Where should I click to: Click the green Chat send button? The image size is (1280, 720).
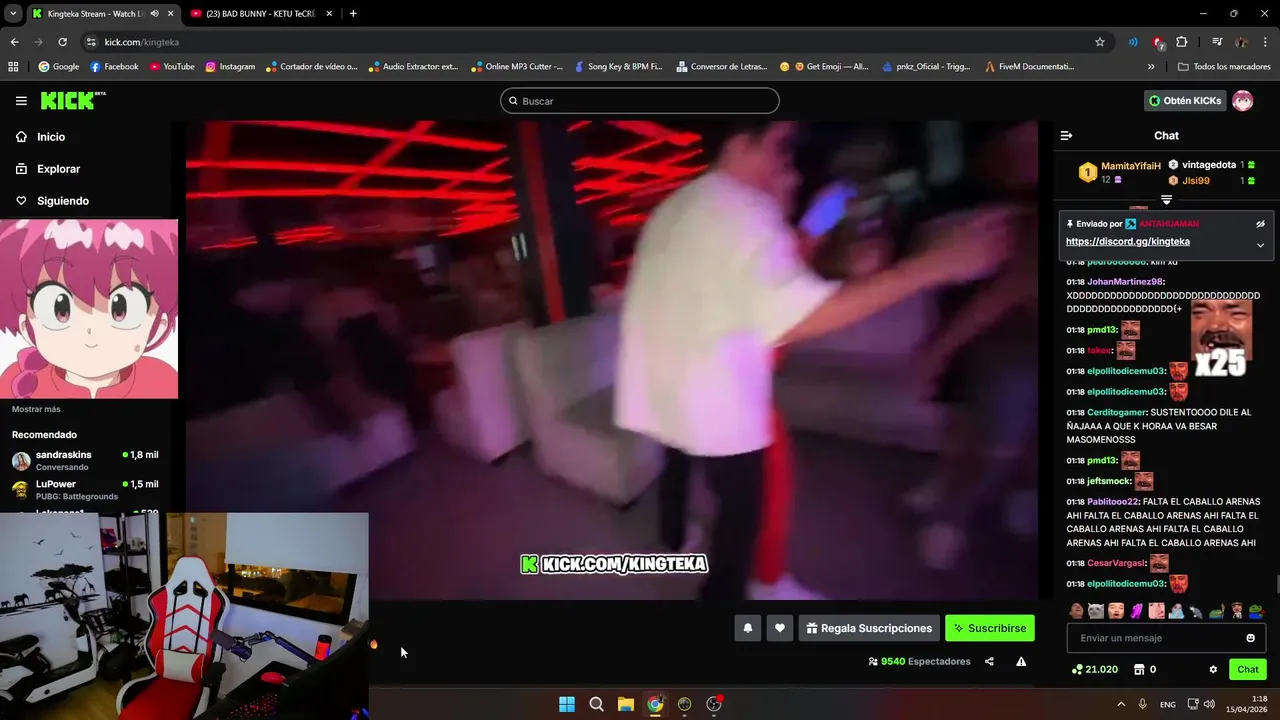pyautogui.click(x=1248, y=670)
